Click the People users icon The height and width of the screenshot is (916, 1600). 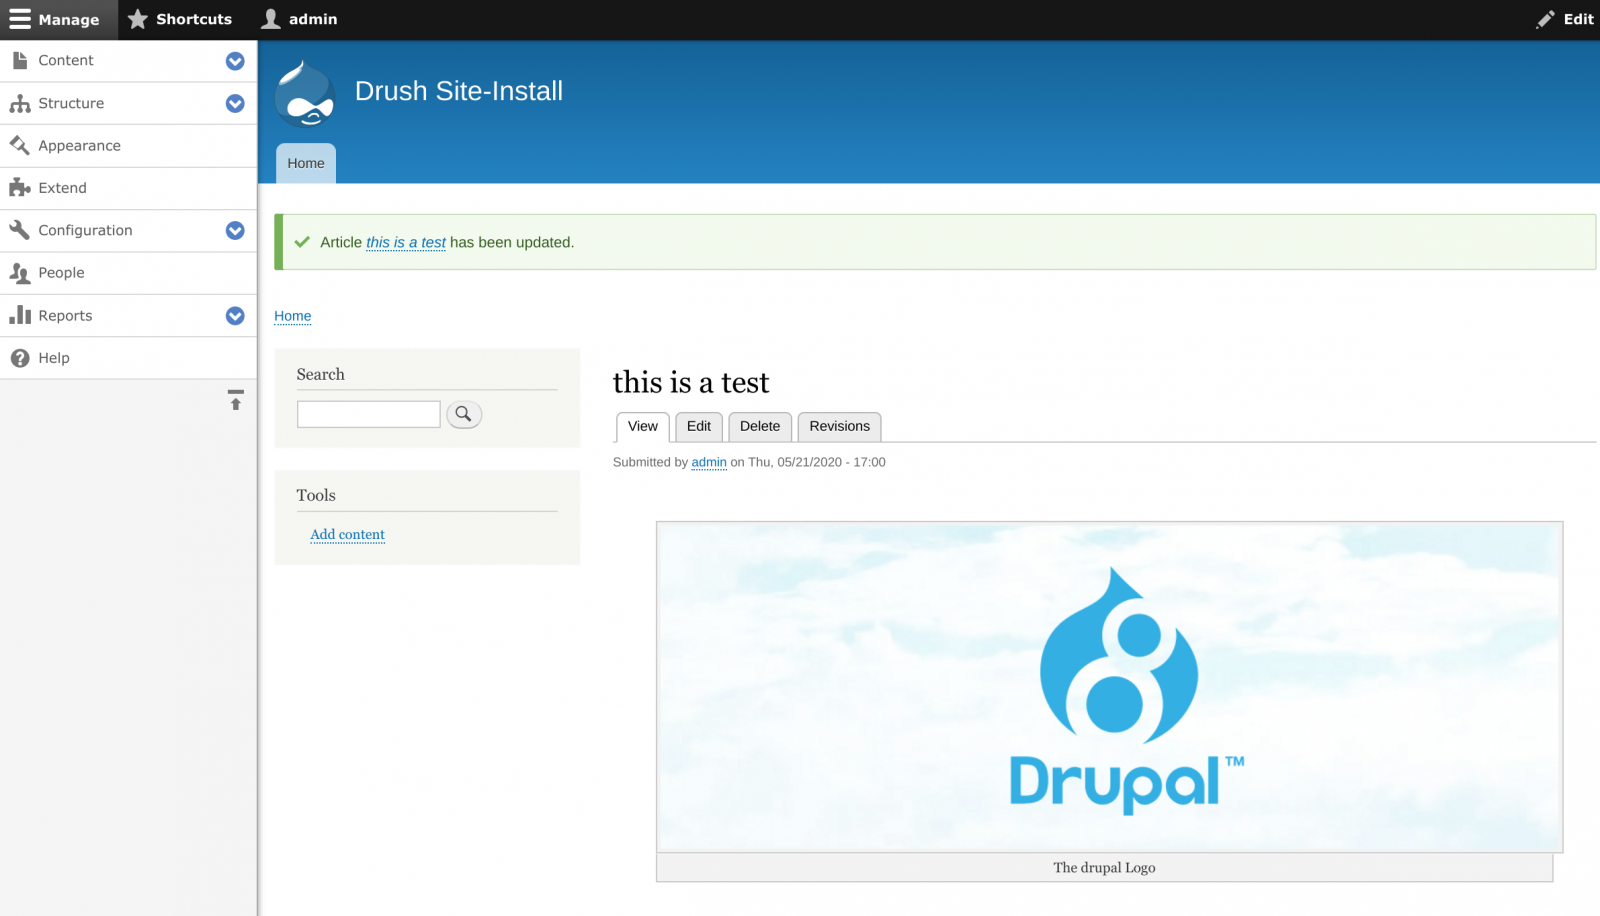tap(20, 273)
